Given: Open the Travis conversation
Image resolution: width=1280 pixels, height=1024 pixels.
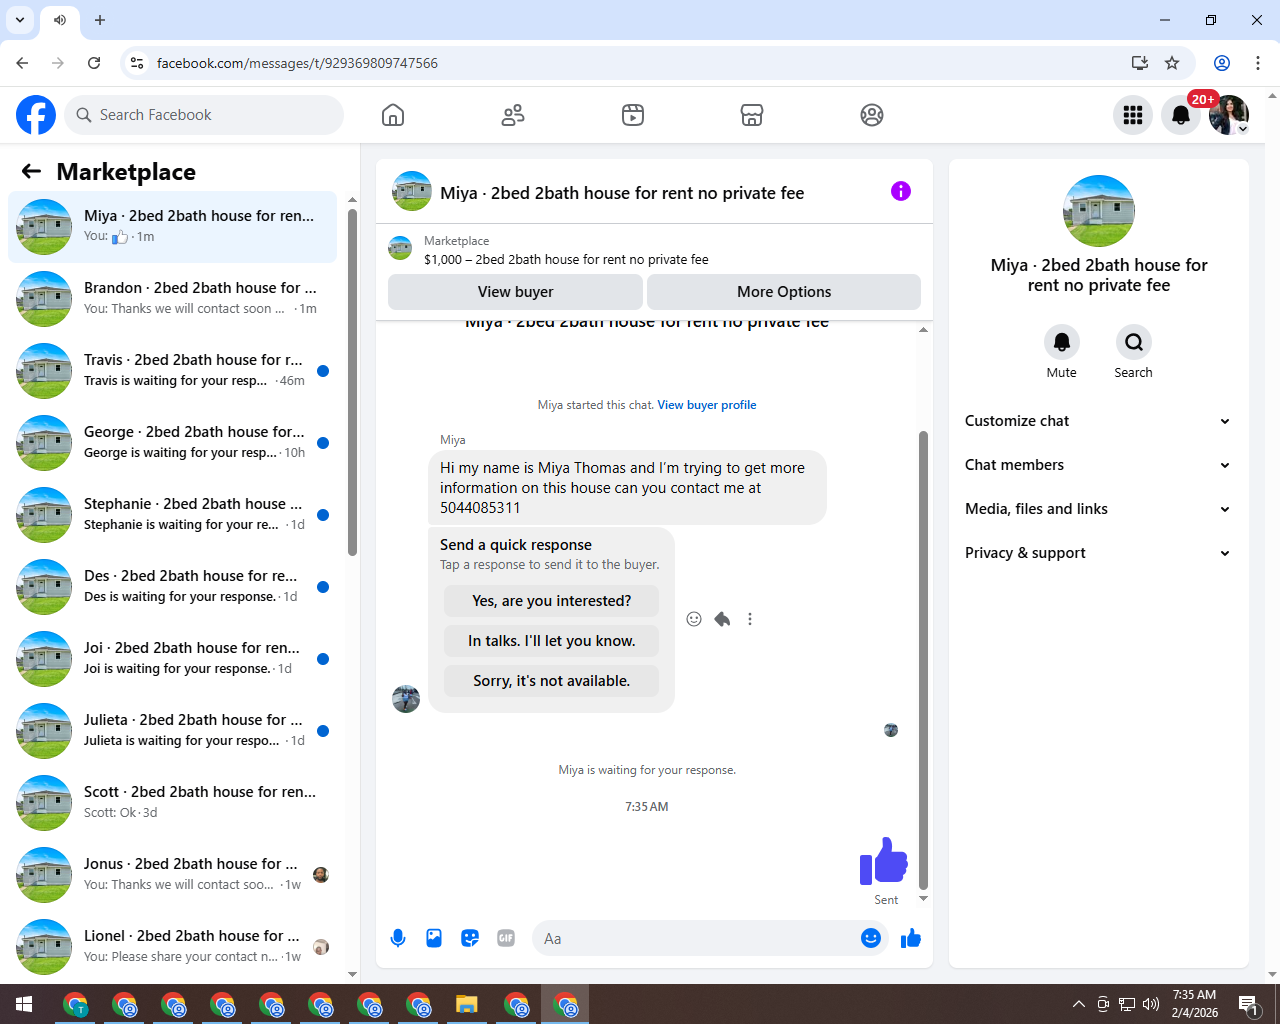Looking at the screenshot, I should pyautogui.click(x=173, y=371).
